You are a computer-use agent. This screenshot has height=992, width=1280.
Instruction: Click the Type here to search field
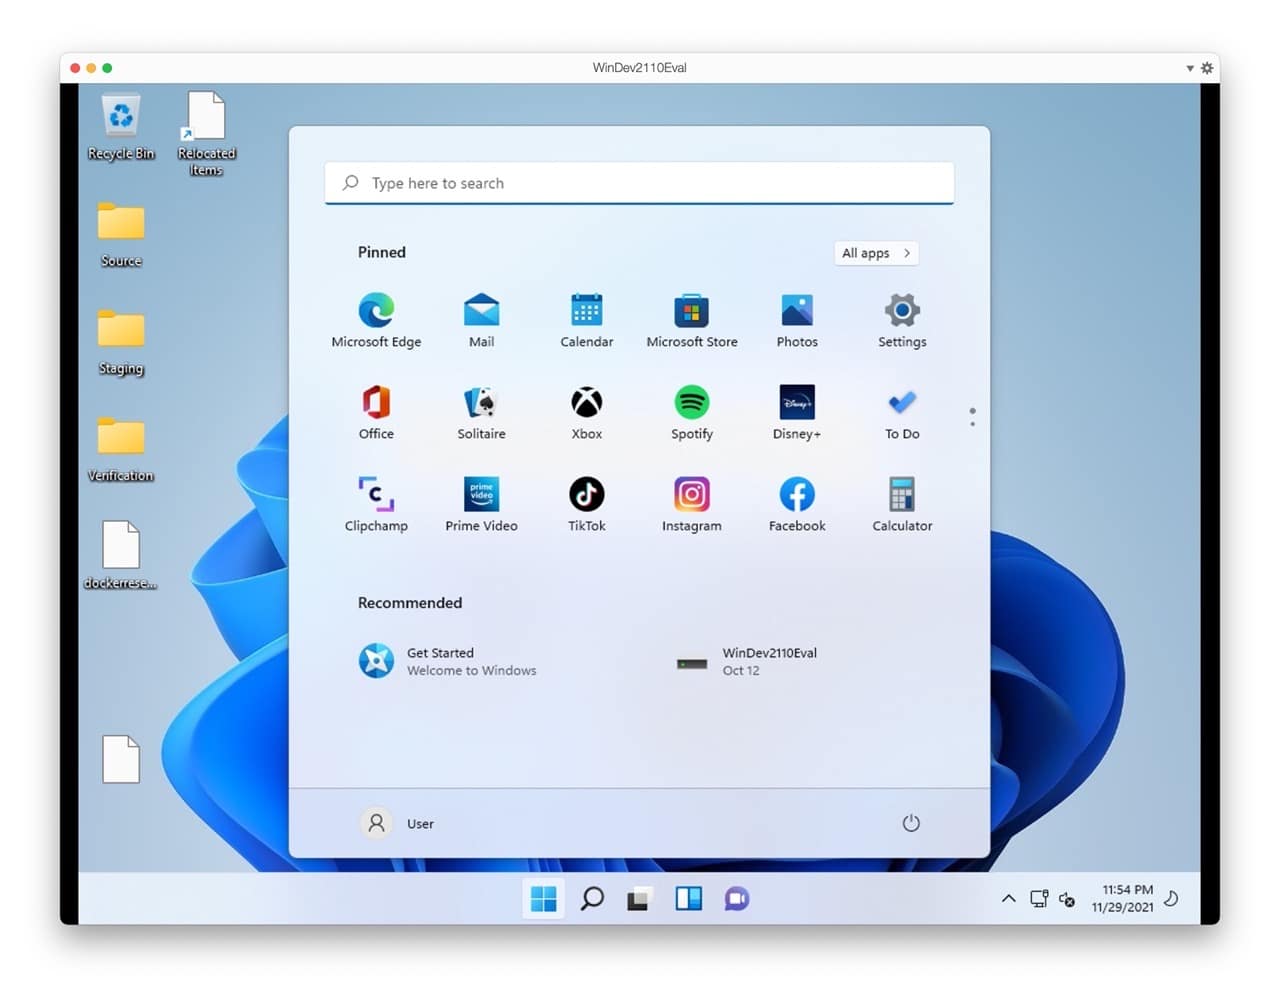639,183
